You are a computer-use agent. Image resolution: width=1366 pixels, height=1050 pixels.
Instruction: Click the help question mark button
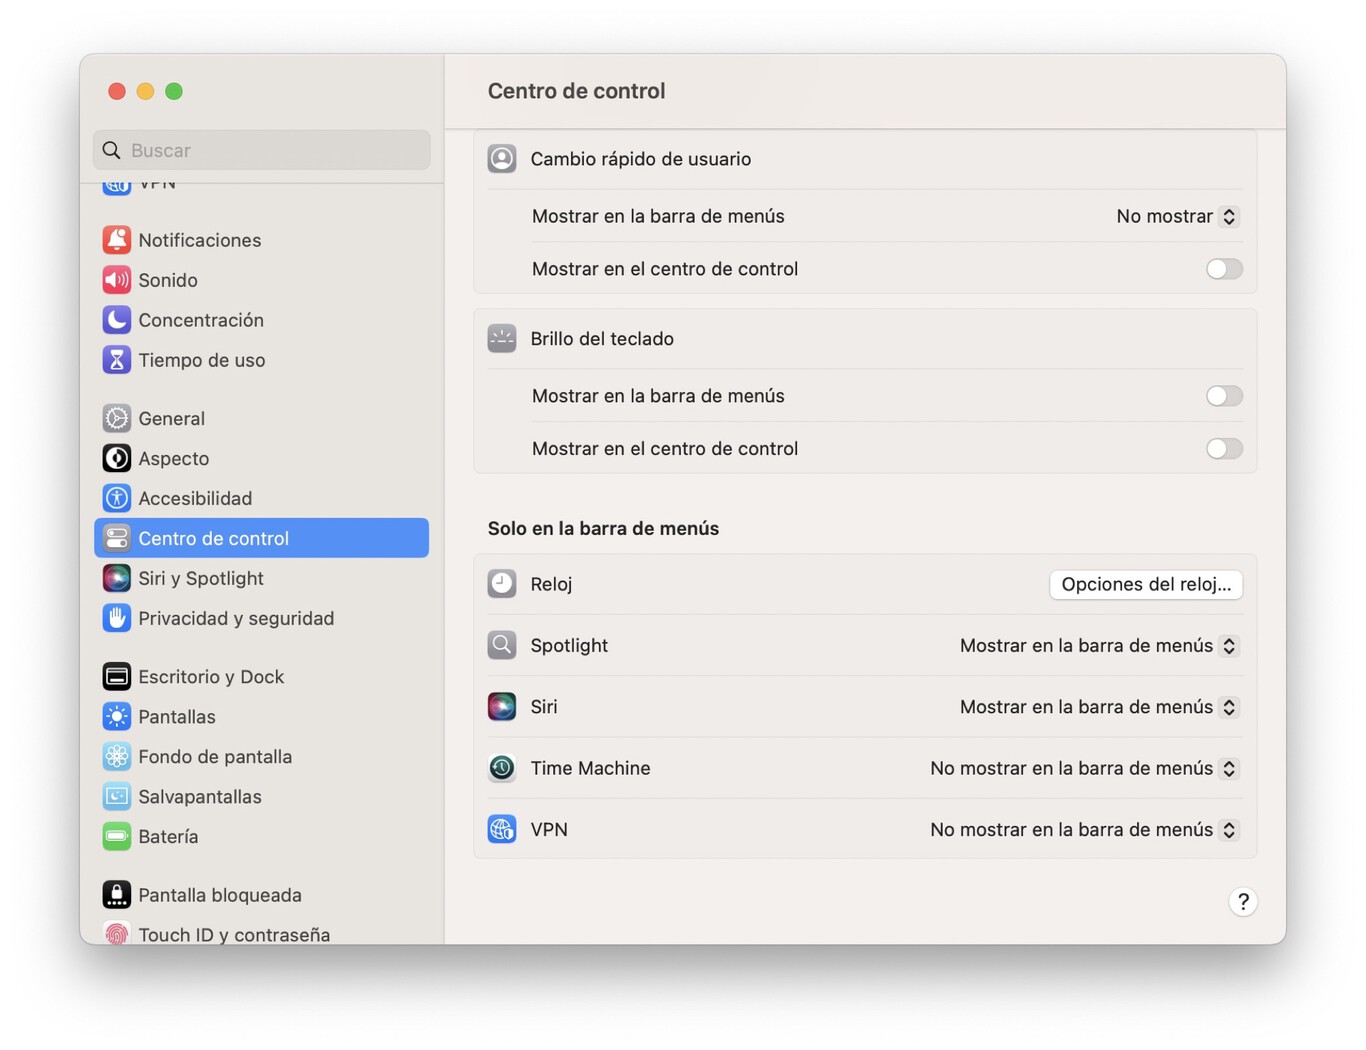1242,901
